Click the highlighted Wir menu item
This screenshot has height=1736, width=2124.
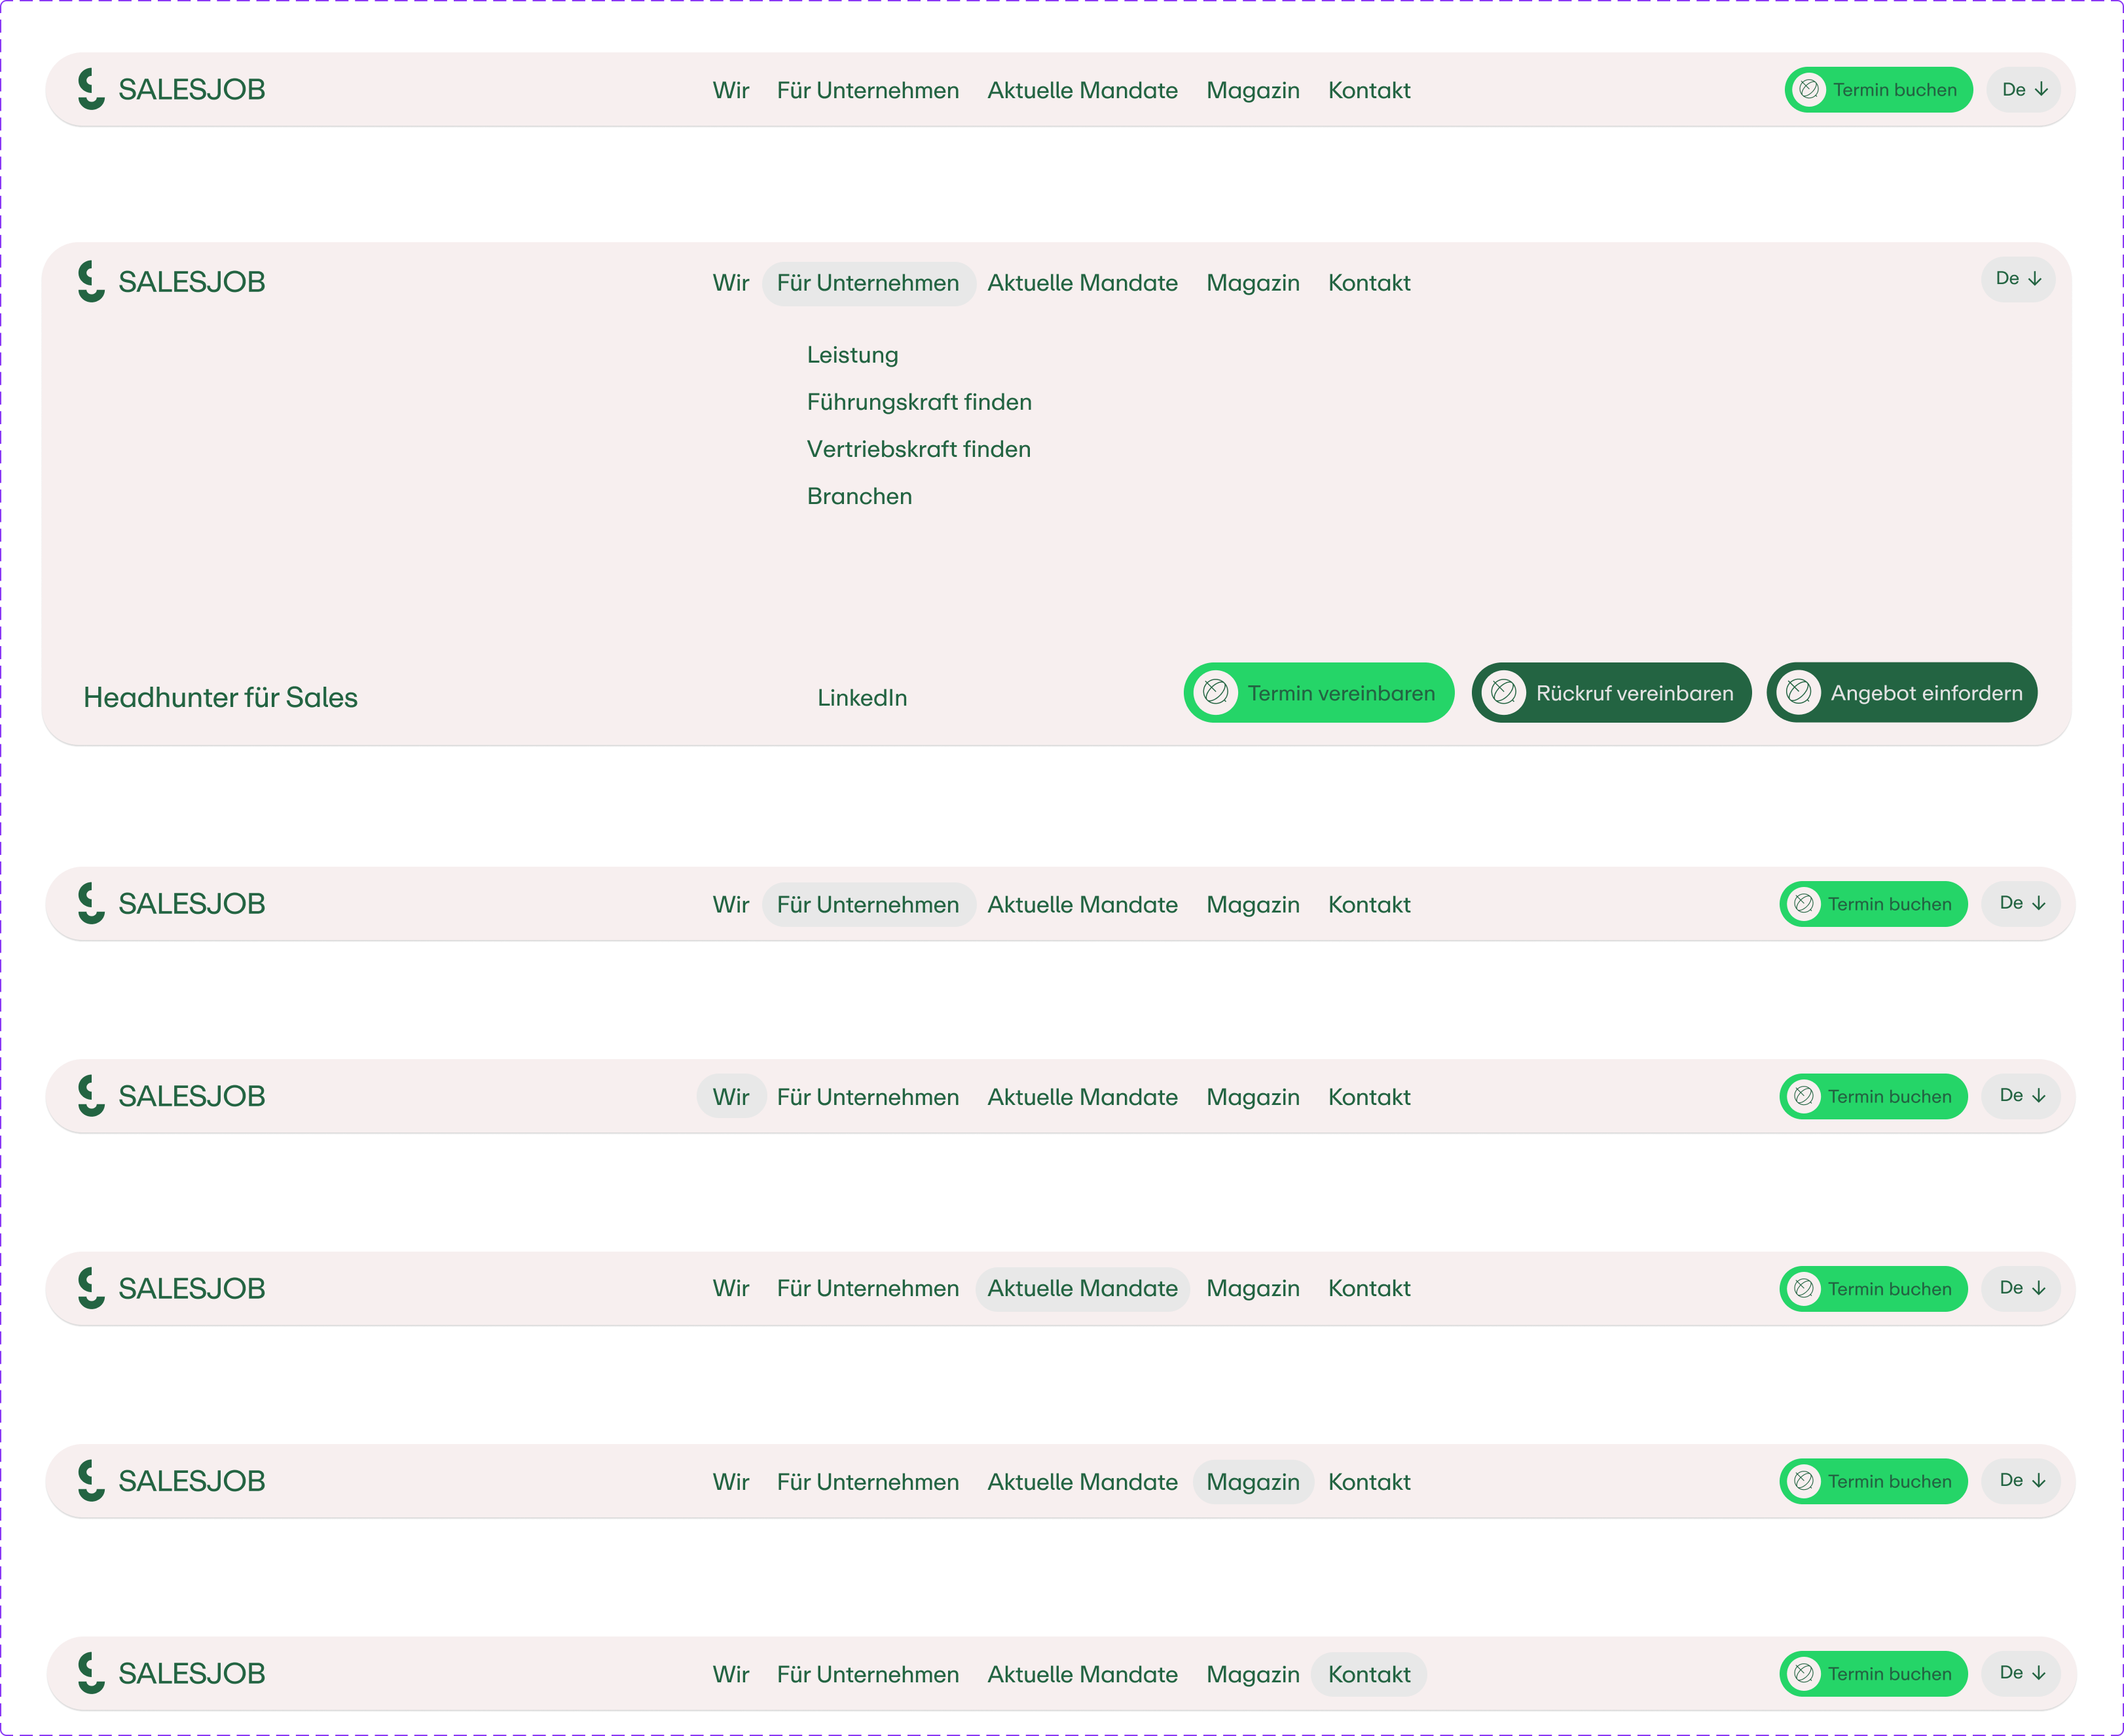point(731,1097)
